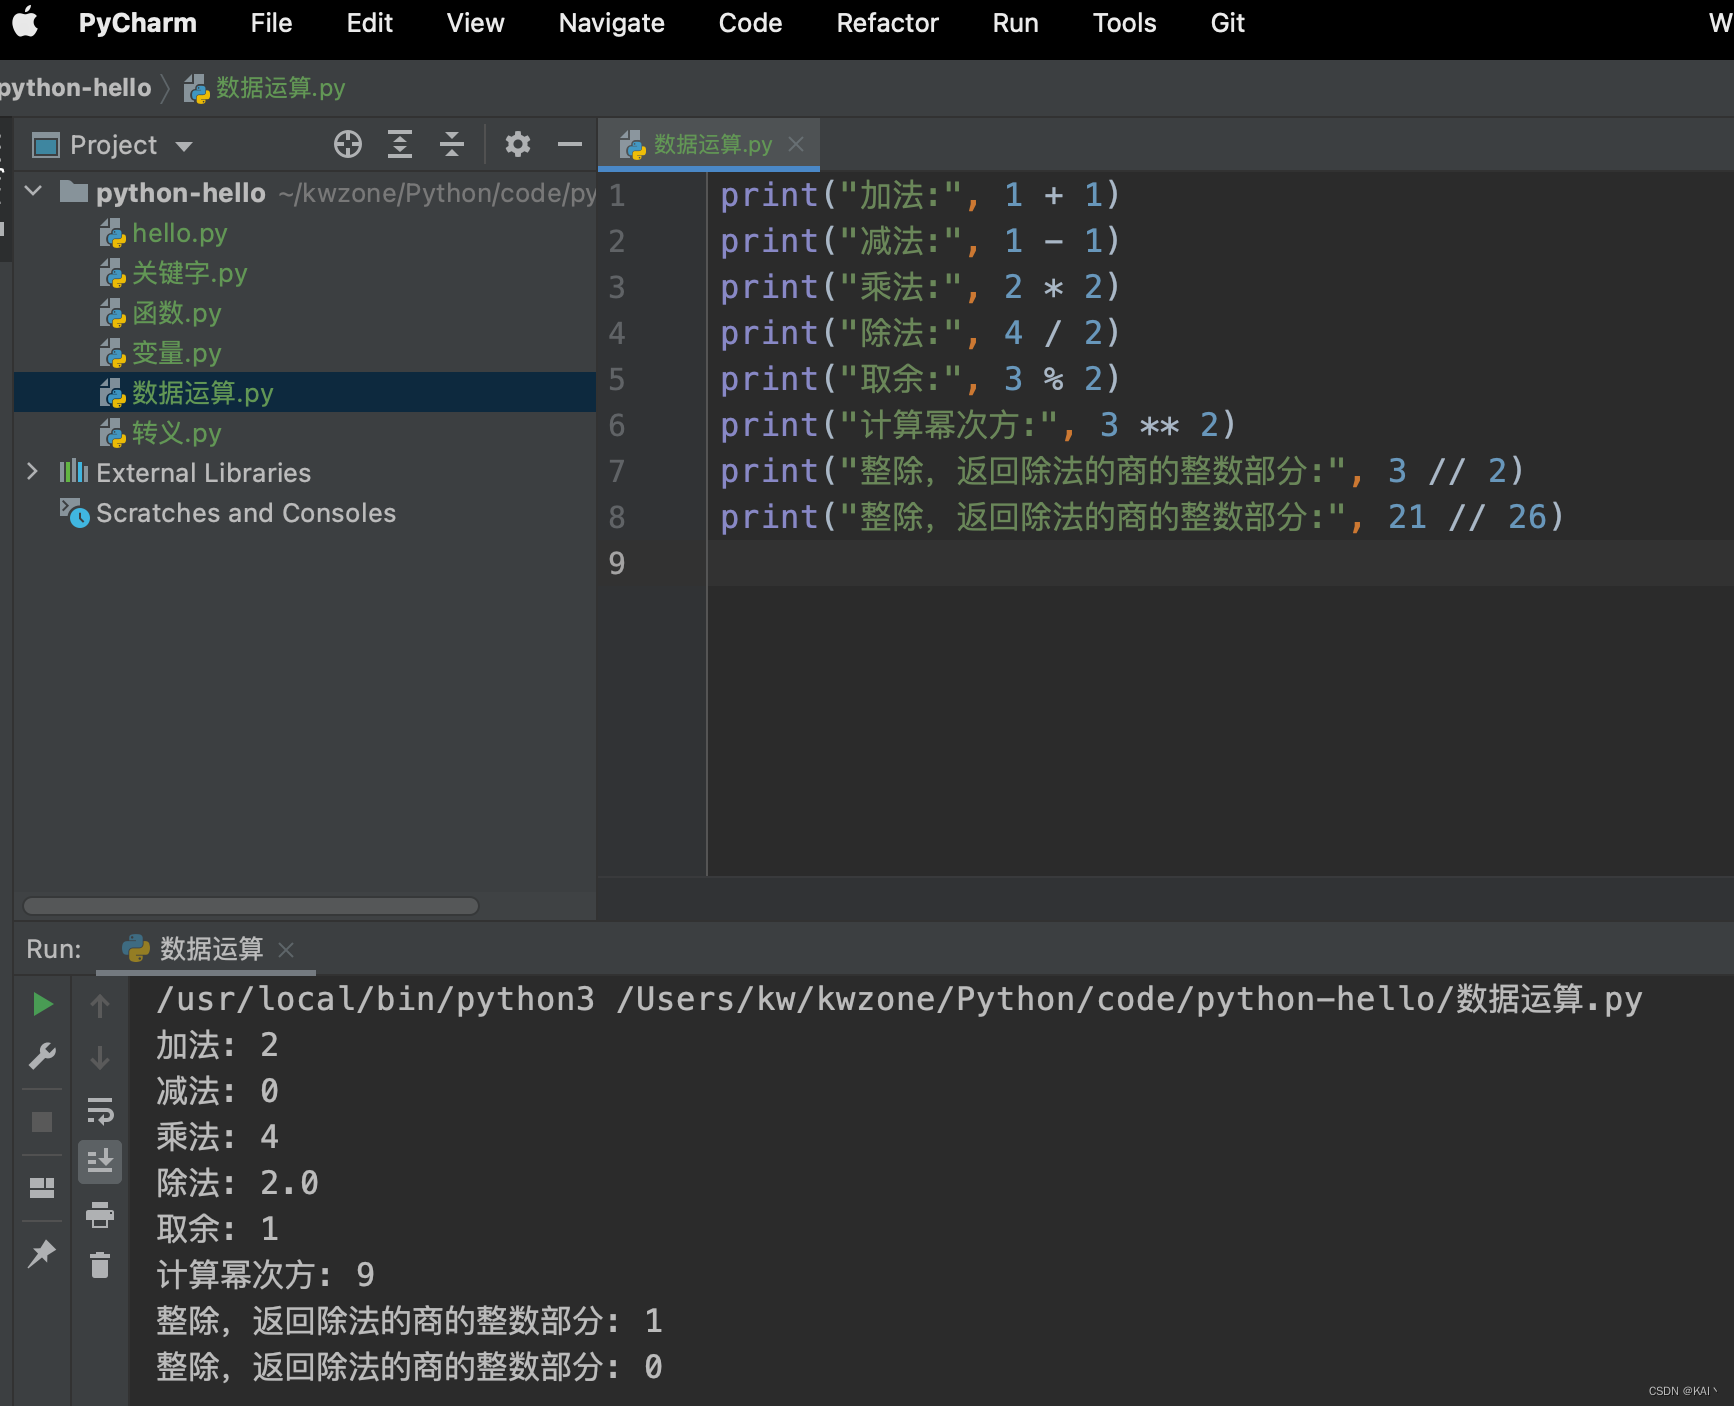Open the Tools menu

(x=1124, y=23)
